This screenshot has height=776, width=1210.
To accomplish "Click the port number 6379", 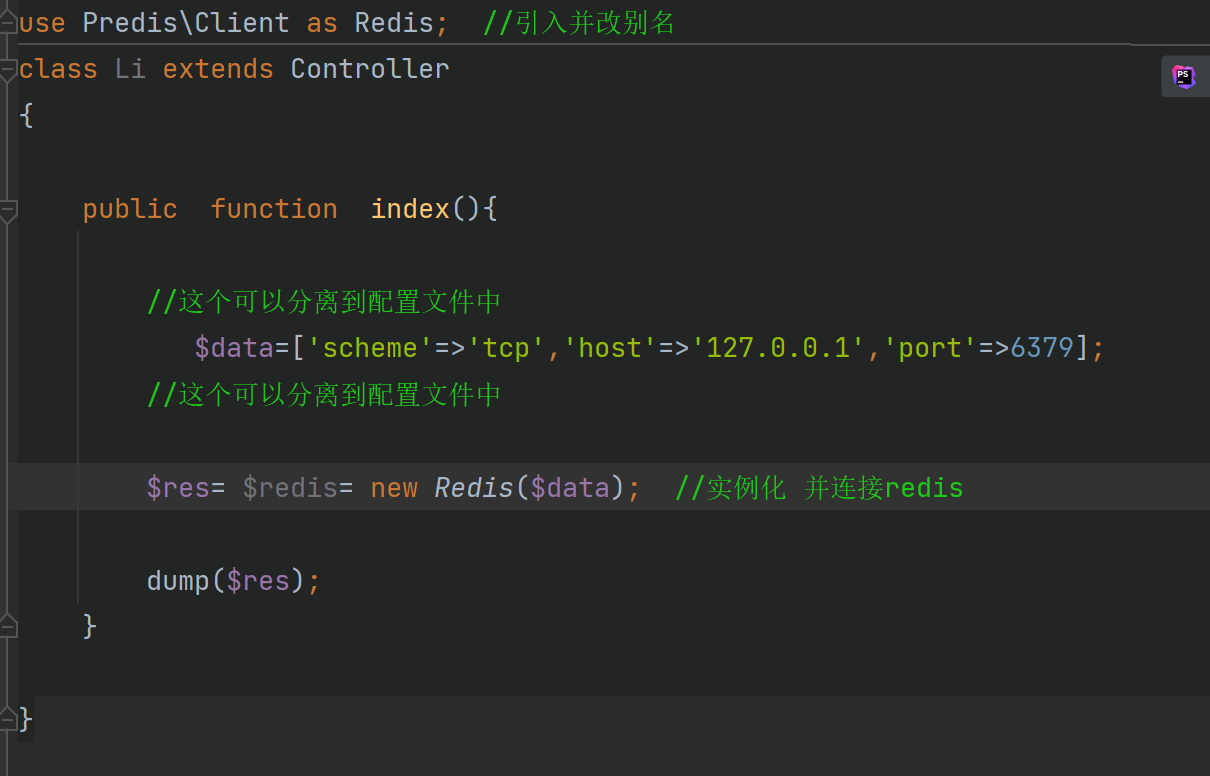I will [1042, 348].
